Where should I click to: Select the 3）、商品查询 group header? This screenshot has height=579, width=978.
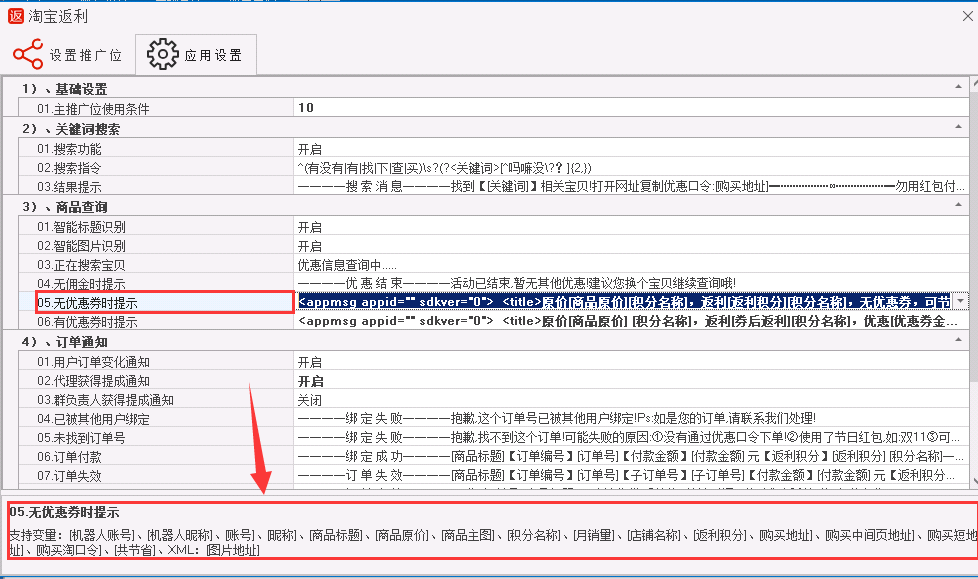pyautogui.click(x=65, y=207)
